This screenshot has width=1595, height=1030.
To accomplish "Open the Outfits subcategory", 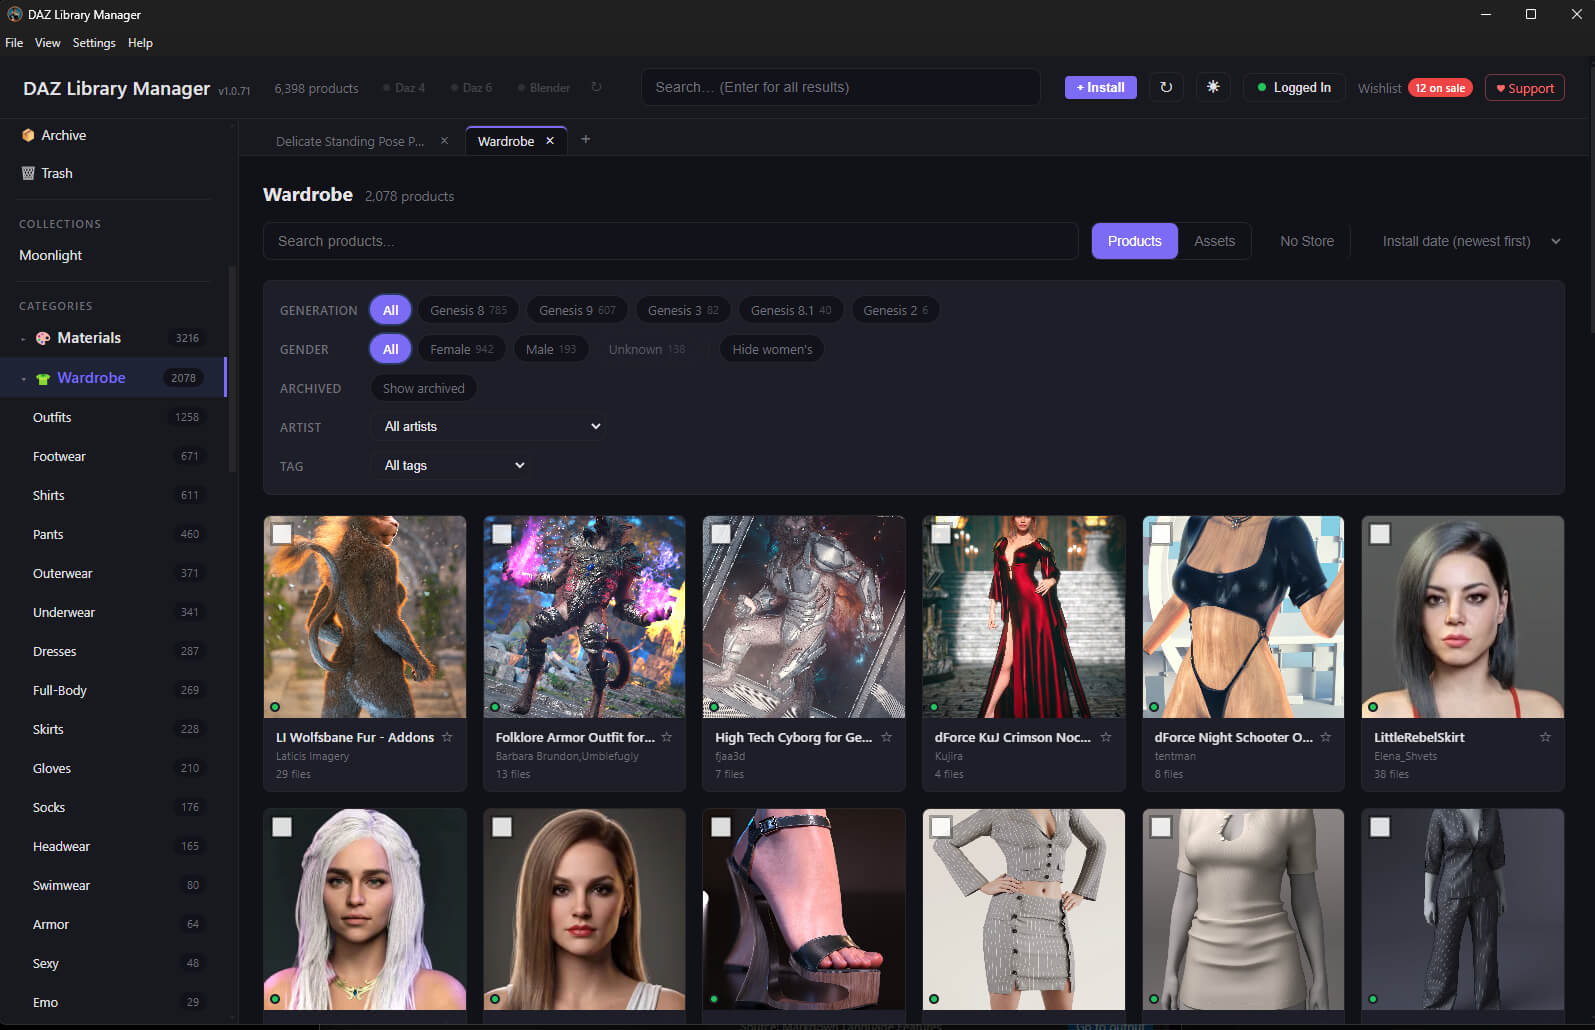I will 114,417.
